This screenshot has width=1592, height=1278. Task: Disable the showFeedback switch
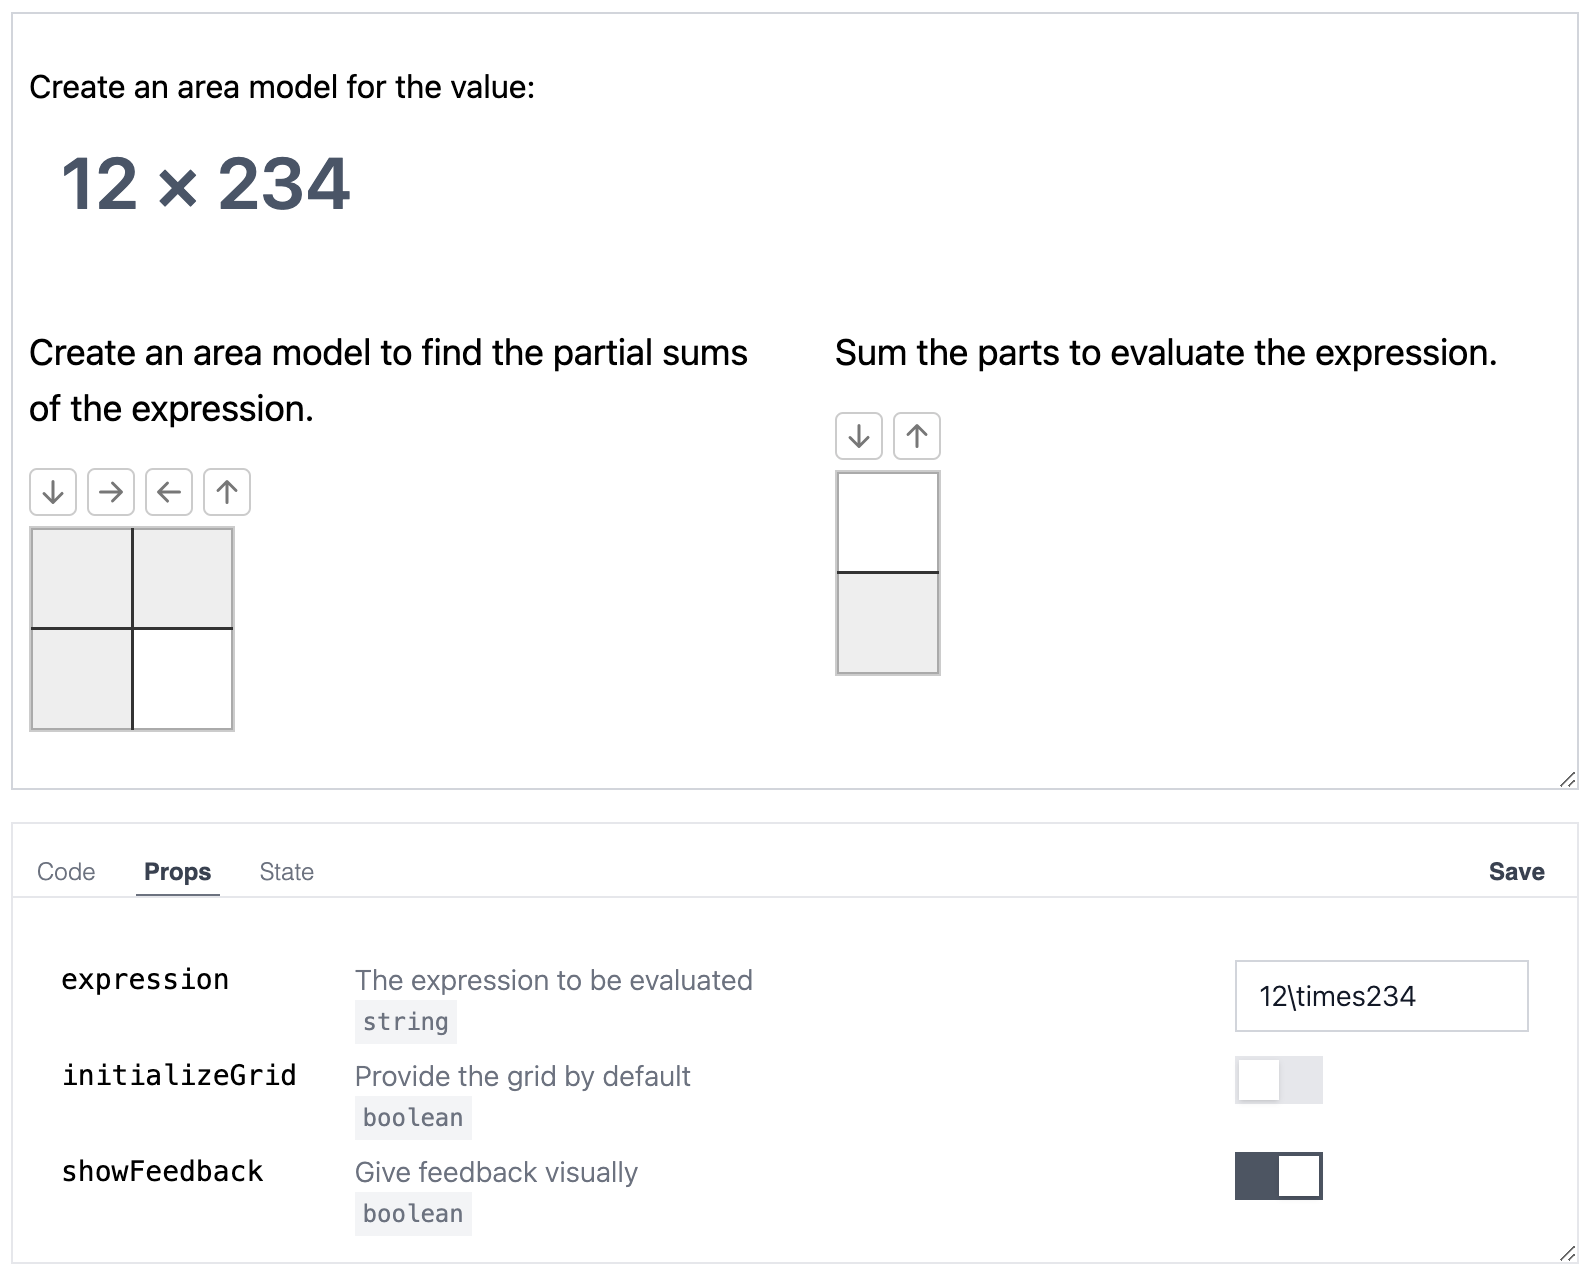(x=1278, y=1176)
